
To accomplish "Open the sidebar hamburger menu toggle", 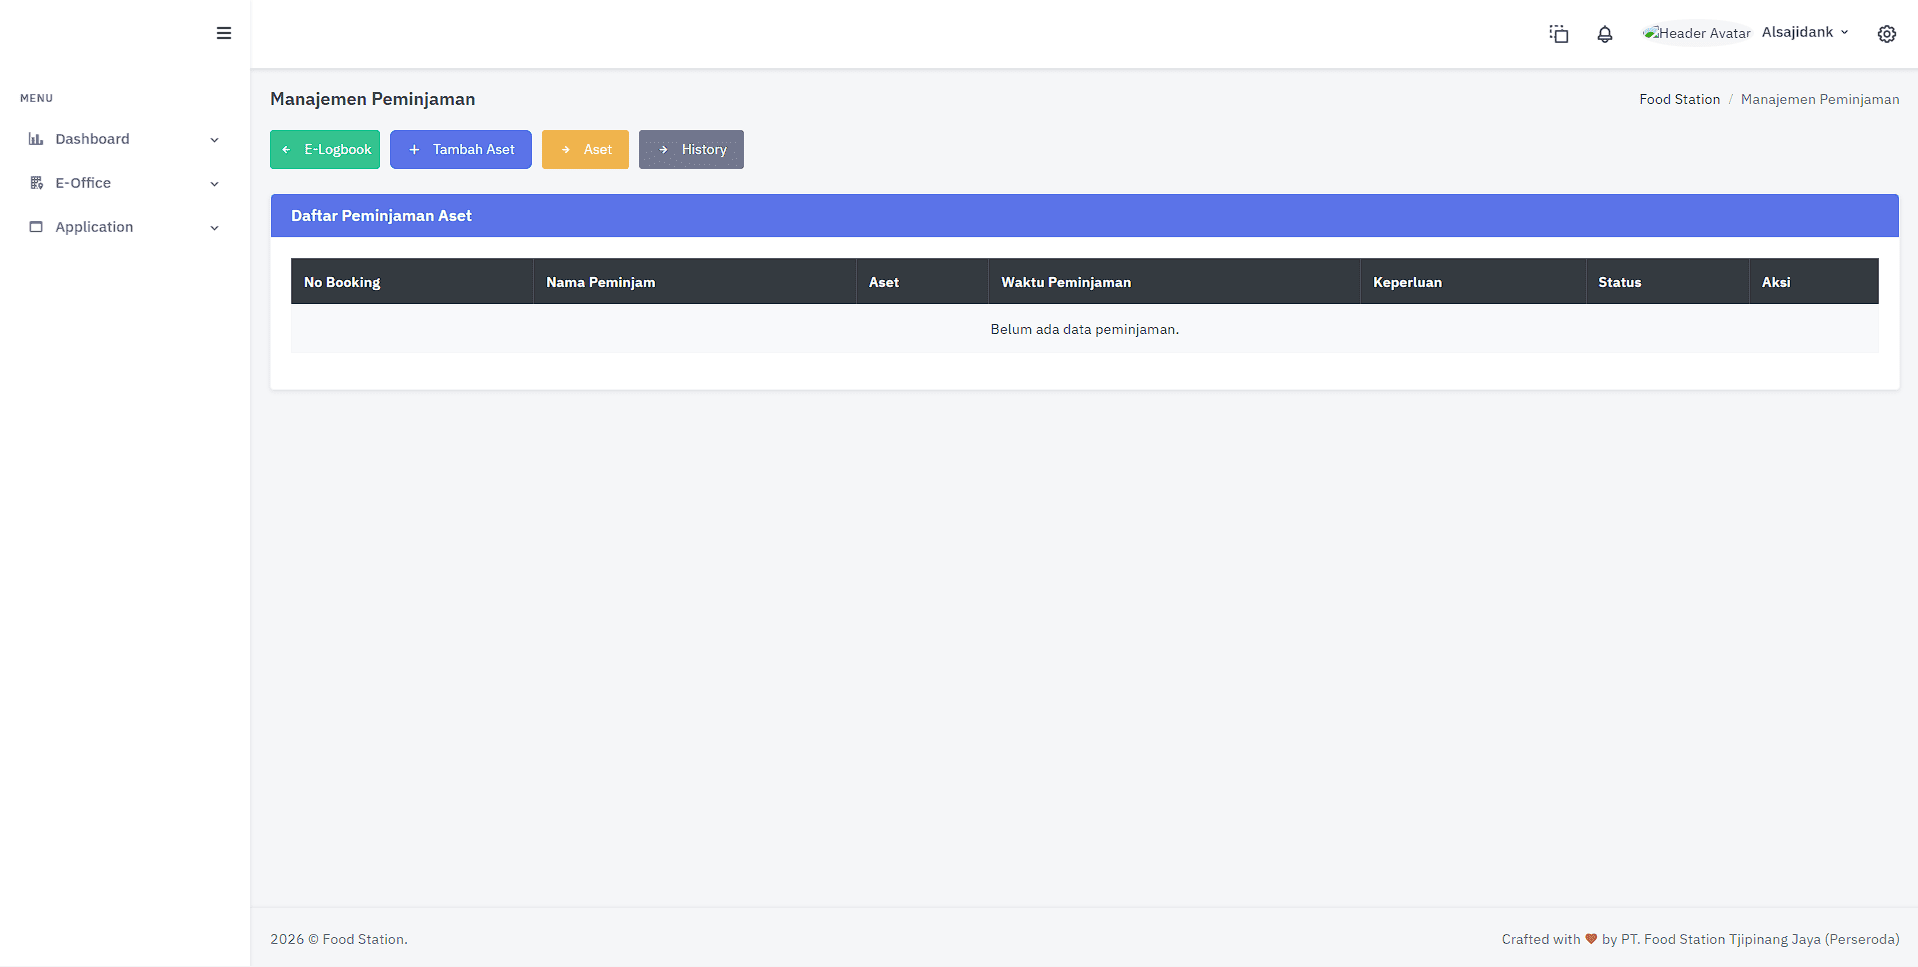I will coord(223,33).
